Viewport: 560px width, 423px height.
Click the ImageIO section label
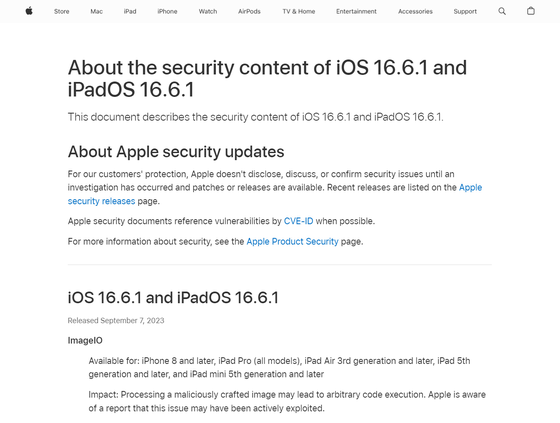(x=85, y=340)
